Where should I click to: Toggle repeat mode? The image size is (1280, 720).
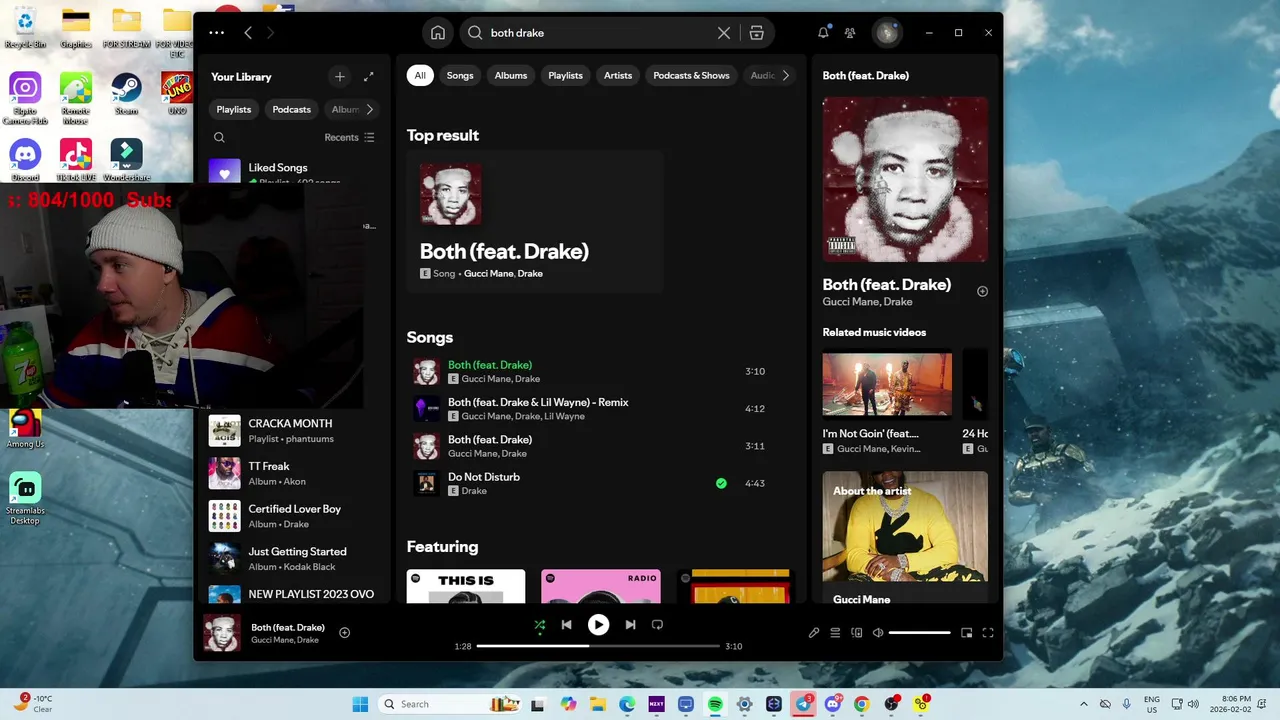pos(657,625)
